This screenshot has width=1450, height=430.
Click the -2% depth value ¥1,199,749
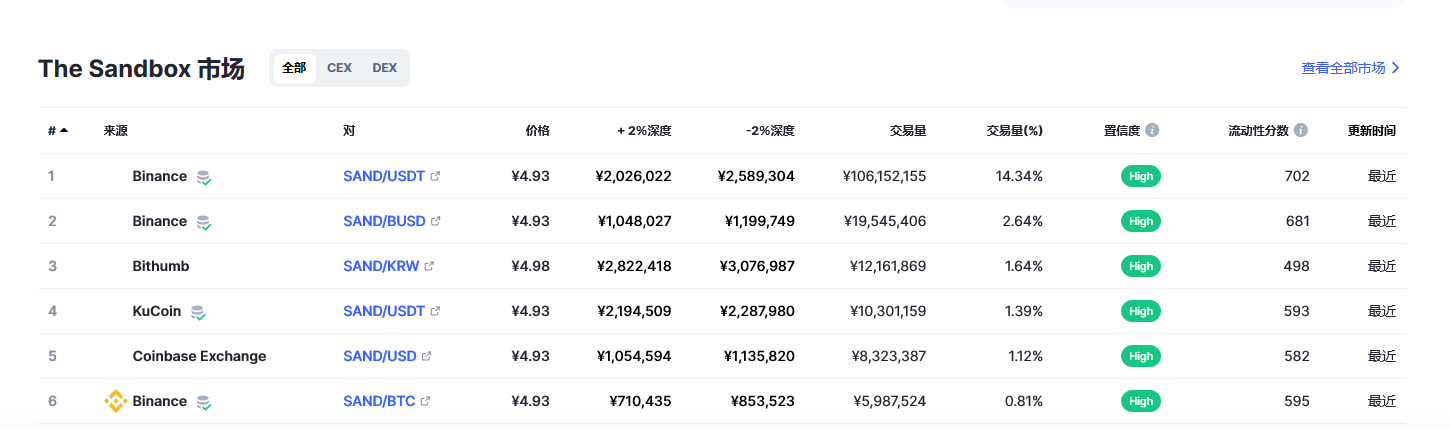pyautogui.click(x=759, y=221)
